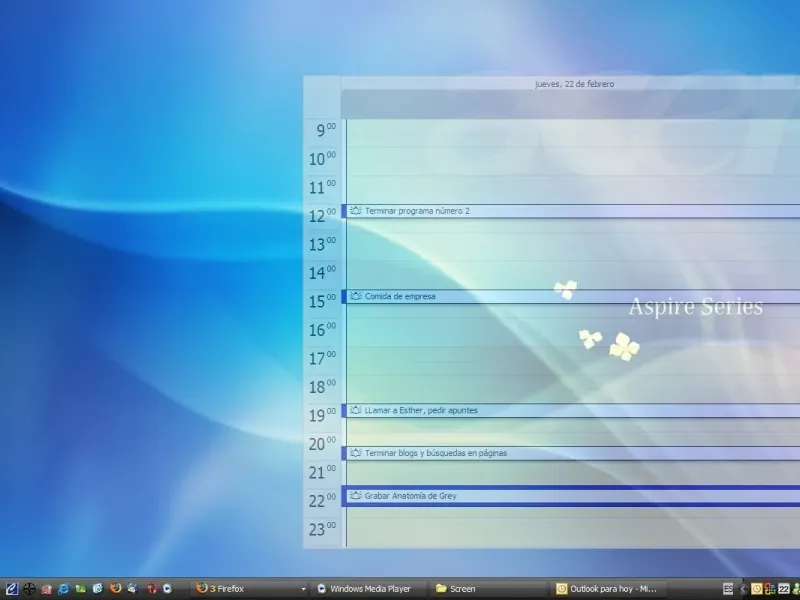Screen dimensions: 800x600
Task: Expand the Firefox taskbar group dropdown arrow
Action: click(304, 589)
